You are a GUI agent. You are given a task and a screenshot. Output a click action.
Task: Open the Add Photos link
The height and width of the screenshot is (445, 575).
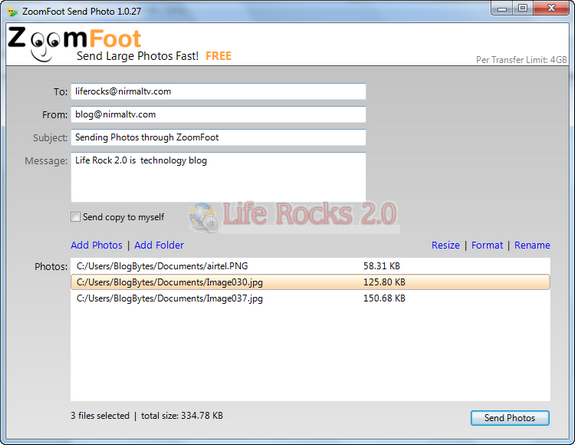coord(96,245)
